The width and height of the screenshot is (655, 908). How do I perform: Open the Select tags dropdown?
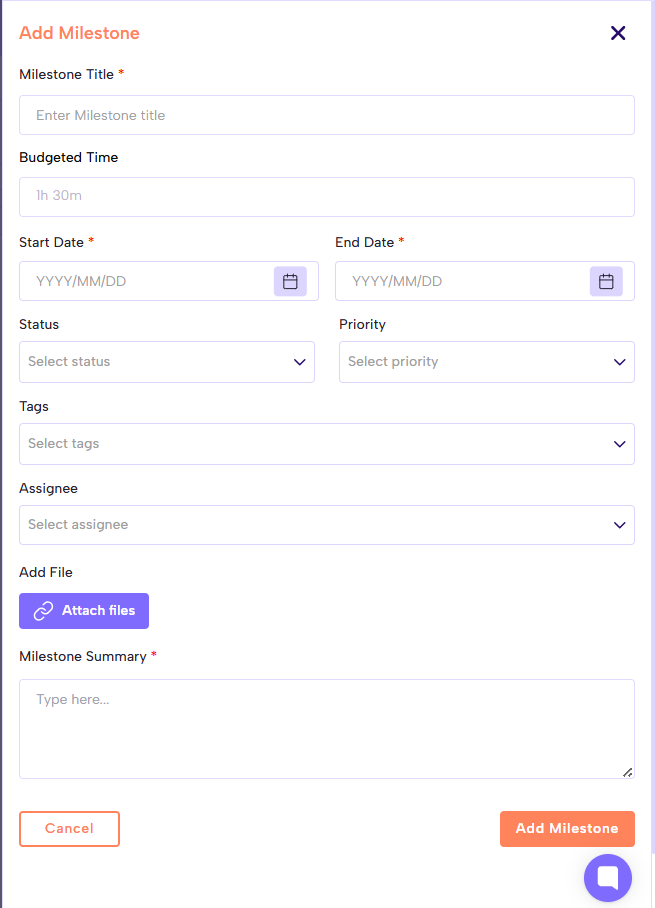(x=326, y=444)
